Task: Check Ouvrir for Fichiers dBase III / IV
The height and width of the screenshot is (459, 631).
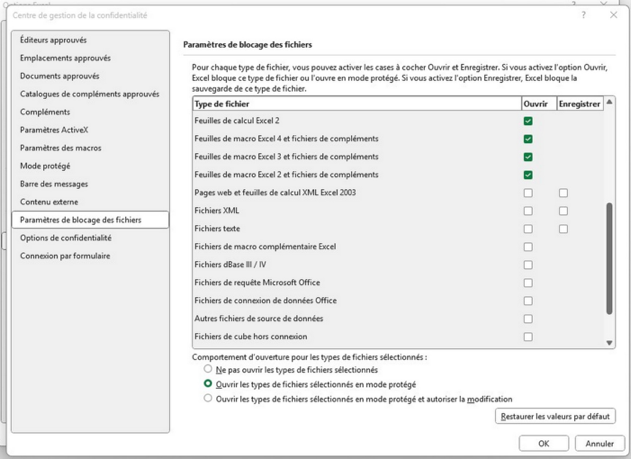Action: 528,265
